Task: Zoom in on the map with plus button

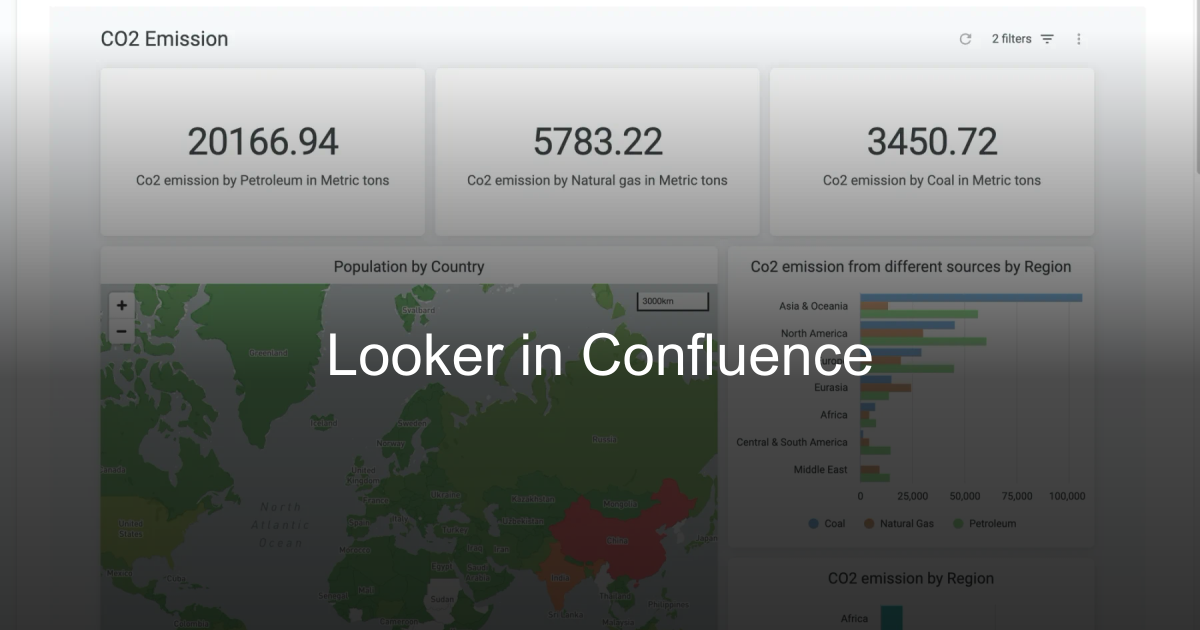Action: coord(122,306)
